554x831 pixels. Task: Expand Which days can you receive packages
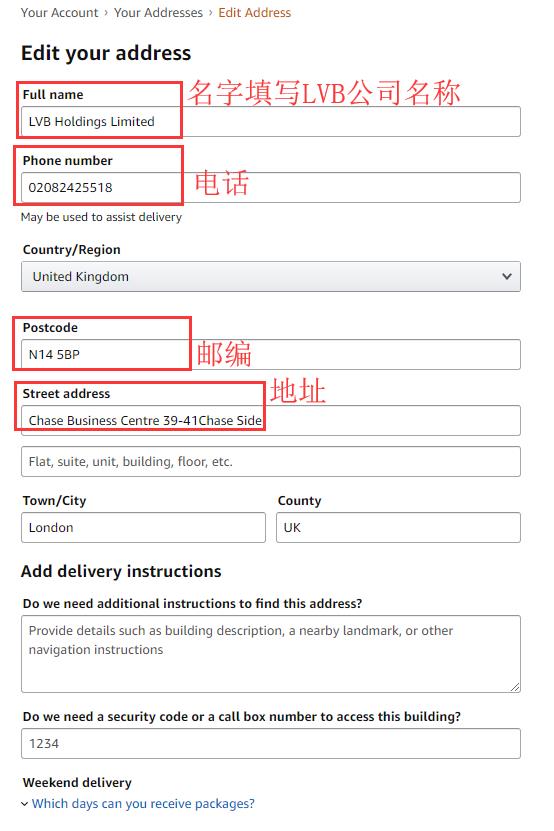coord(143,803)
